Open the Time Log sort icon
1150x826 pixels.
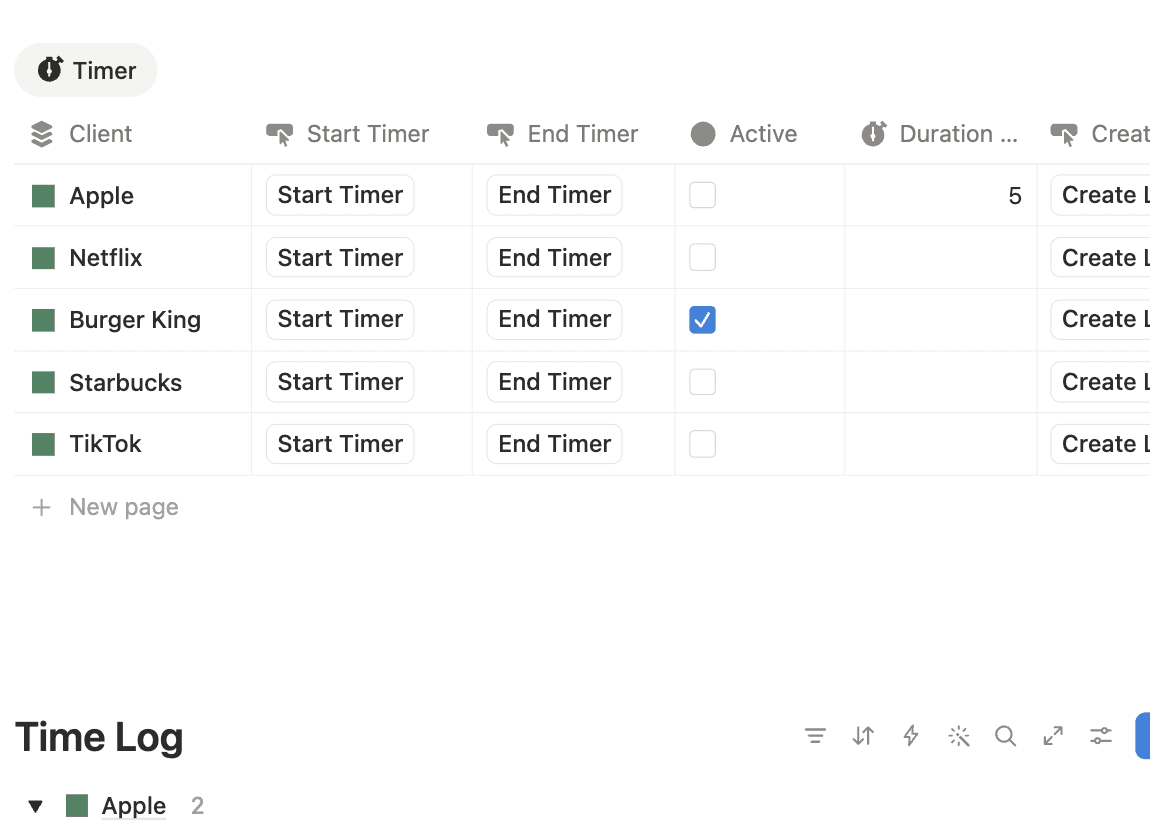863,735
